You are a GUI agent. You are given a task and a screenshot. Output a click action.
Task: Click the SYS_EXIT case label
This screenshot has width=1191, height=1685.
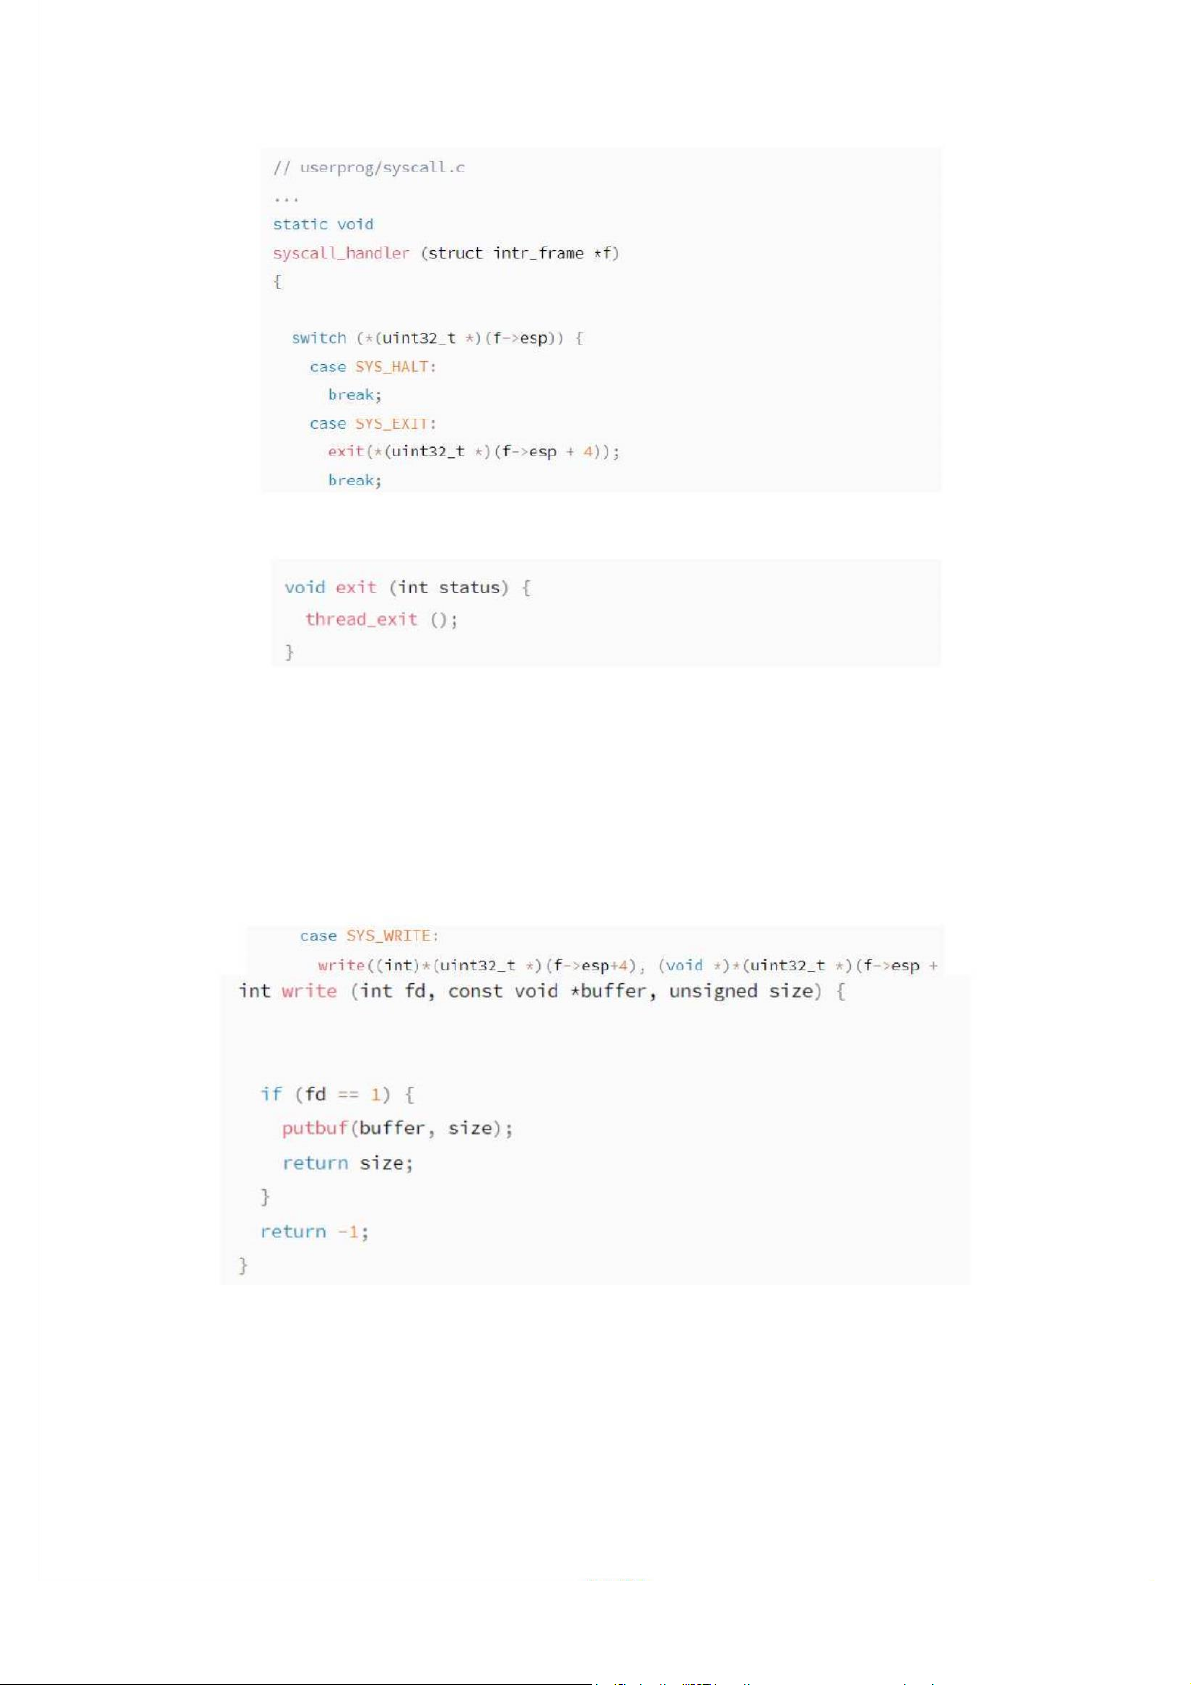[394, 424]
